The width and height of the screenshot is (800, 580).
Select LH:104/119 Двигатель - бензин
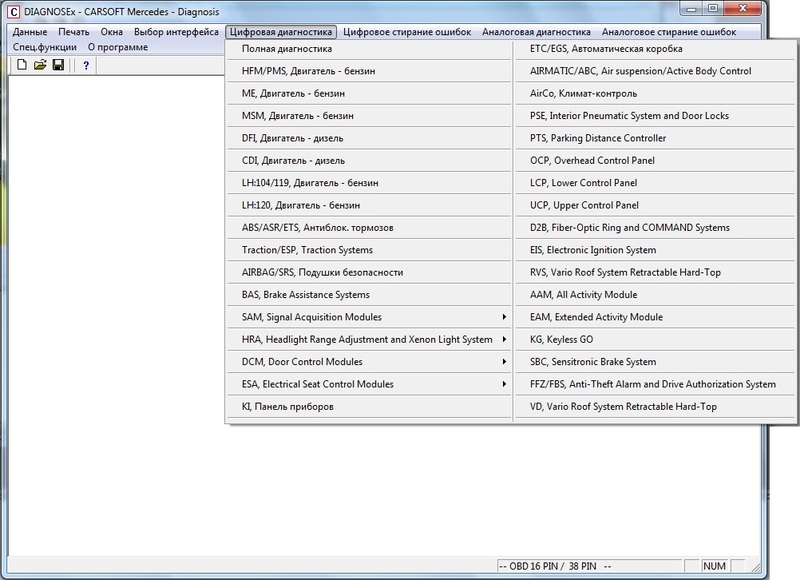(x=369, y=183)
